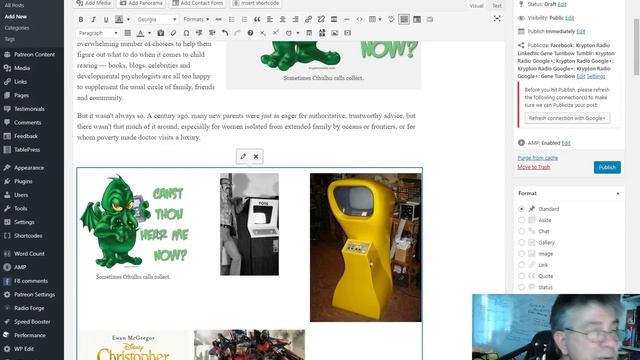Viewport: 640px width, 360px height.
Task: Paste as text
Action: [160, 33]
